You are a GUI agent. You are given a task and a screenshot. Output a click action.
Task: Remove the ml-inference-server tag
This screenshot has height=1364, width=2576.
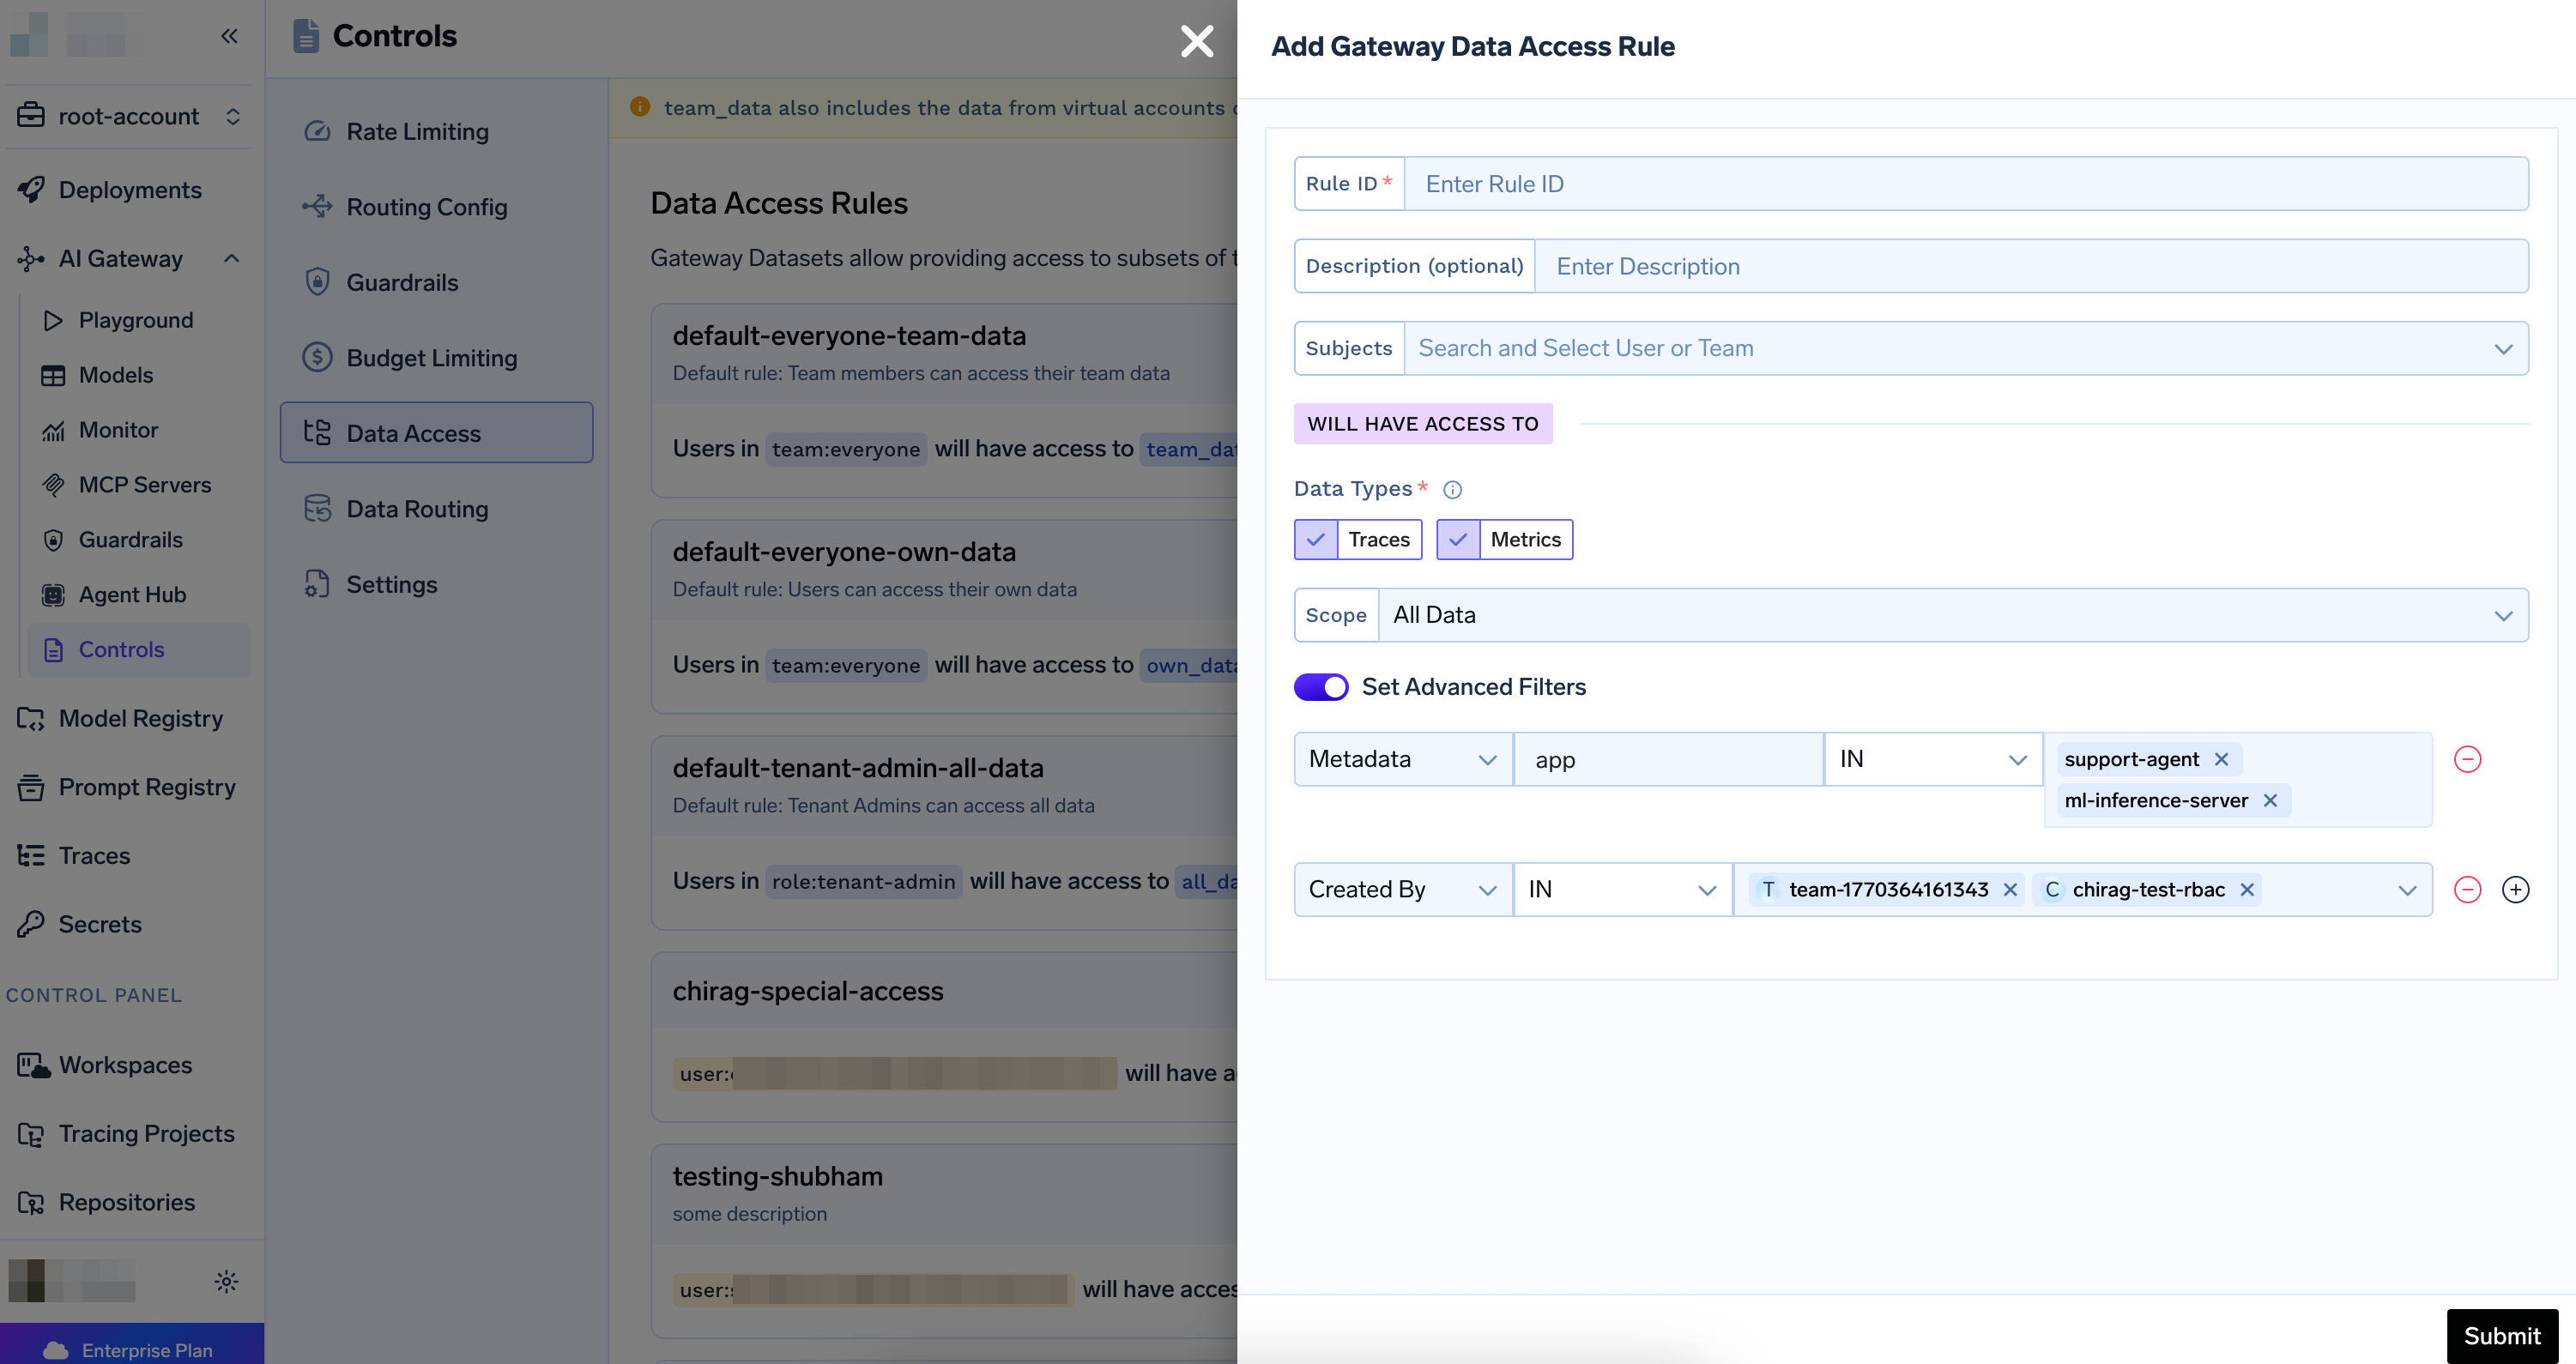point(2270,800)
